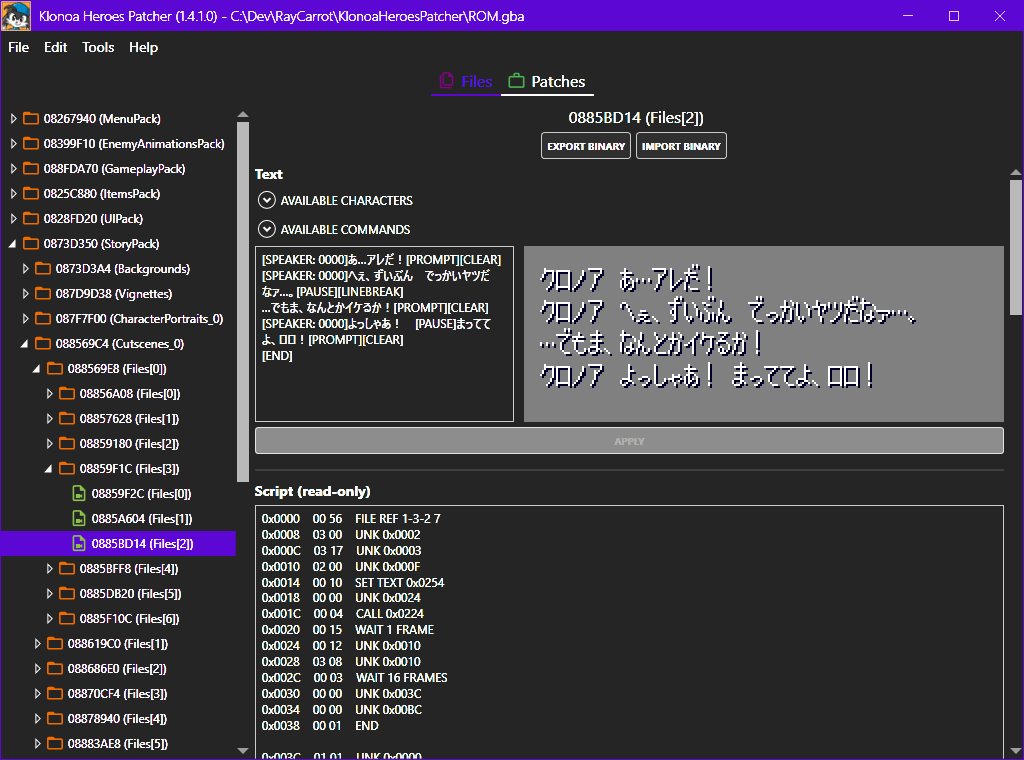This screenshot has width=1024, height=760.
Task: Click the right editor panel scrollbar thumb
Action: 1016,248
